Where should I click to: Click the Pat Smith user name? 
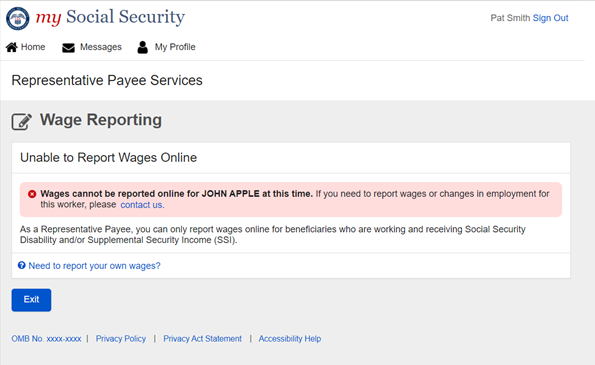click(x=510, y=18)
